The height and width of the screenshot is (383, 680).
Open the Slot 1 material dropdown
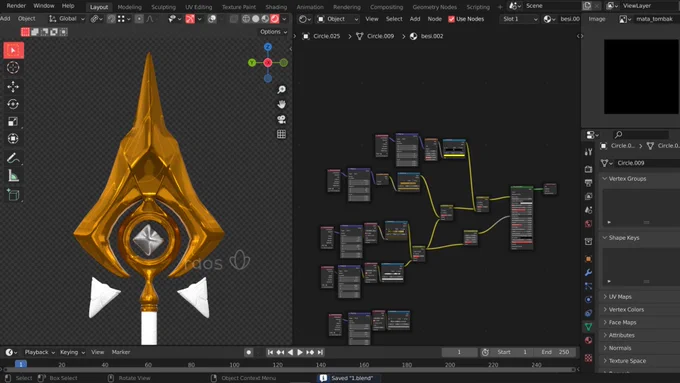tap(519, 19)
